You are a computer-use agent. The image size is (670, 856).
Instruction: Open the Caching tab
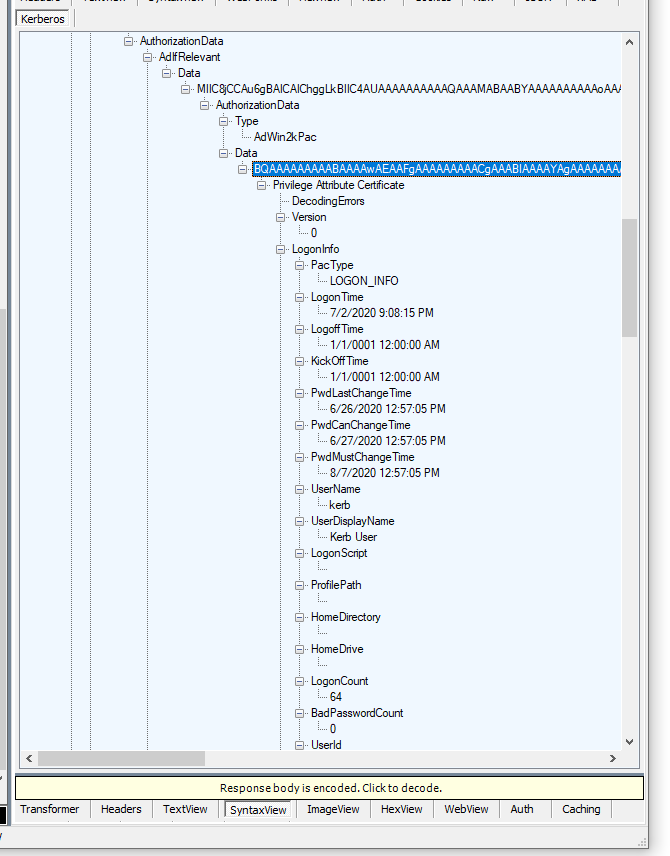click(x=581, y=809)
